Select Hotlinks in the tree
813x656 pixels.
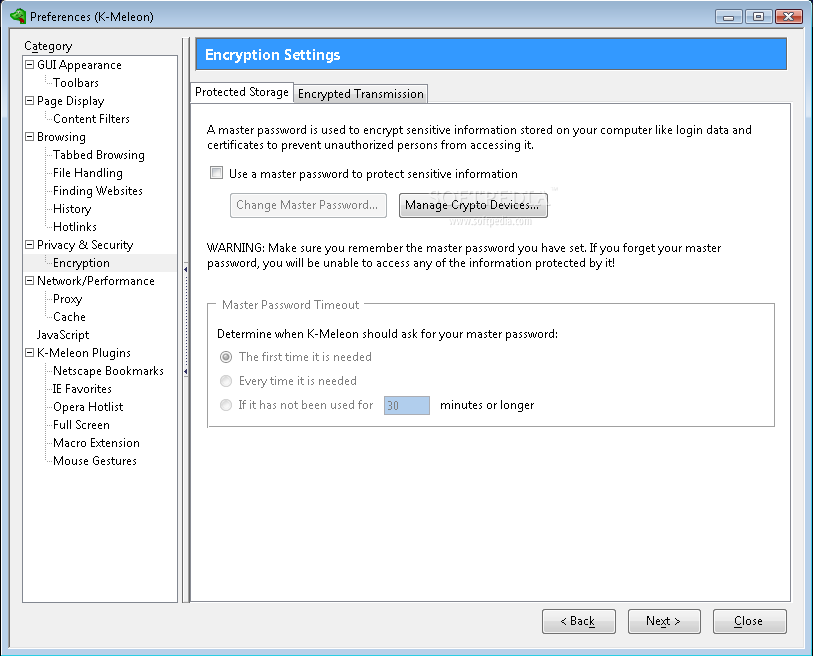[x=75, y=227]
